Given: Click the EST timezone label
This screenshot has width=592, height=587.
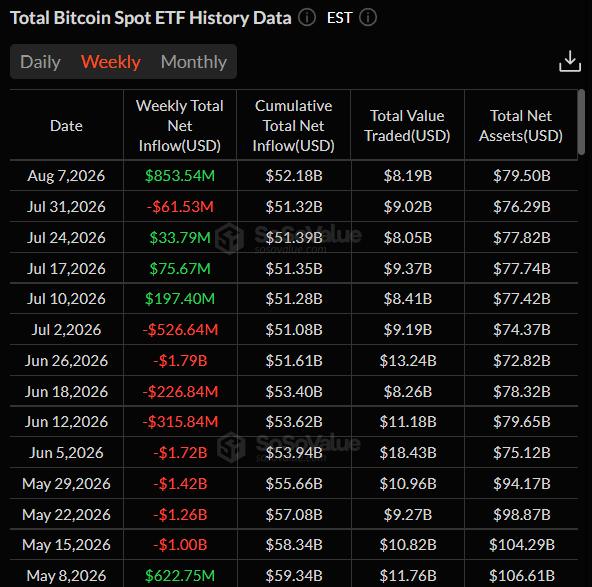Looking at the screenshot, I should tap(339, 18).
